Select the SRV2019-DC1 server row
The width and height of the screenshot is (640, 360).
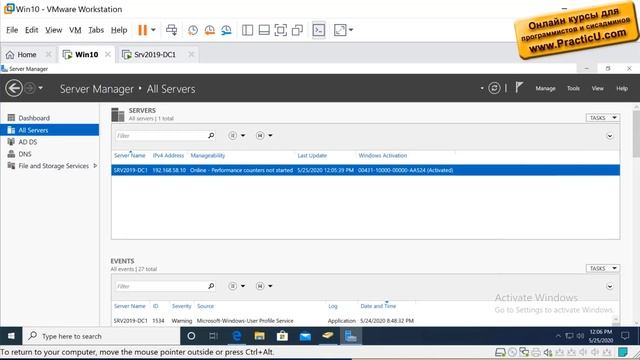click(x=365, y=170)
